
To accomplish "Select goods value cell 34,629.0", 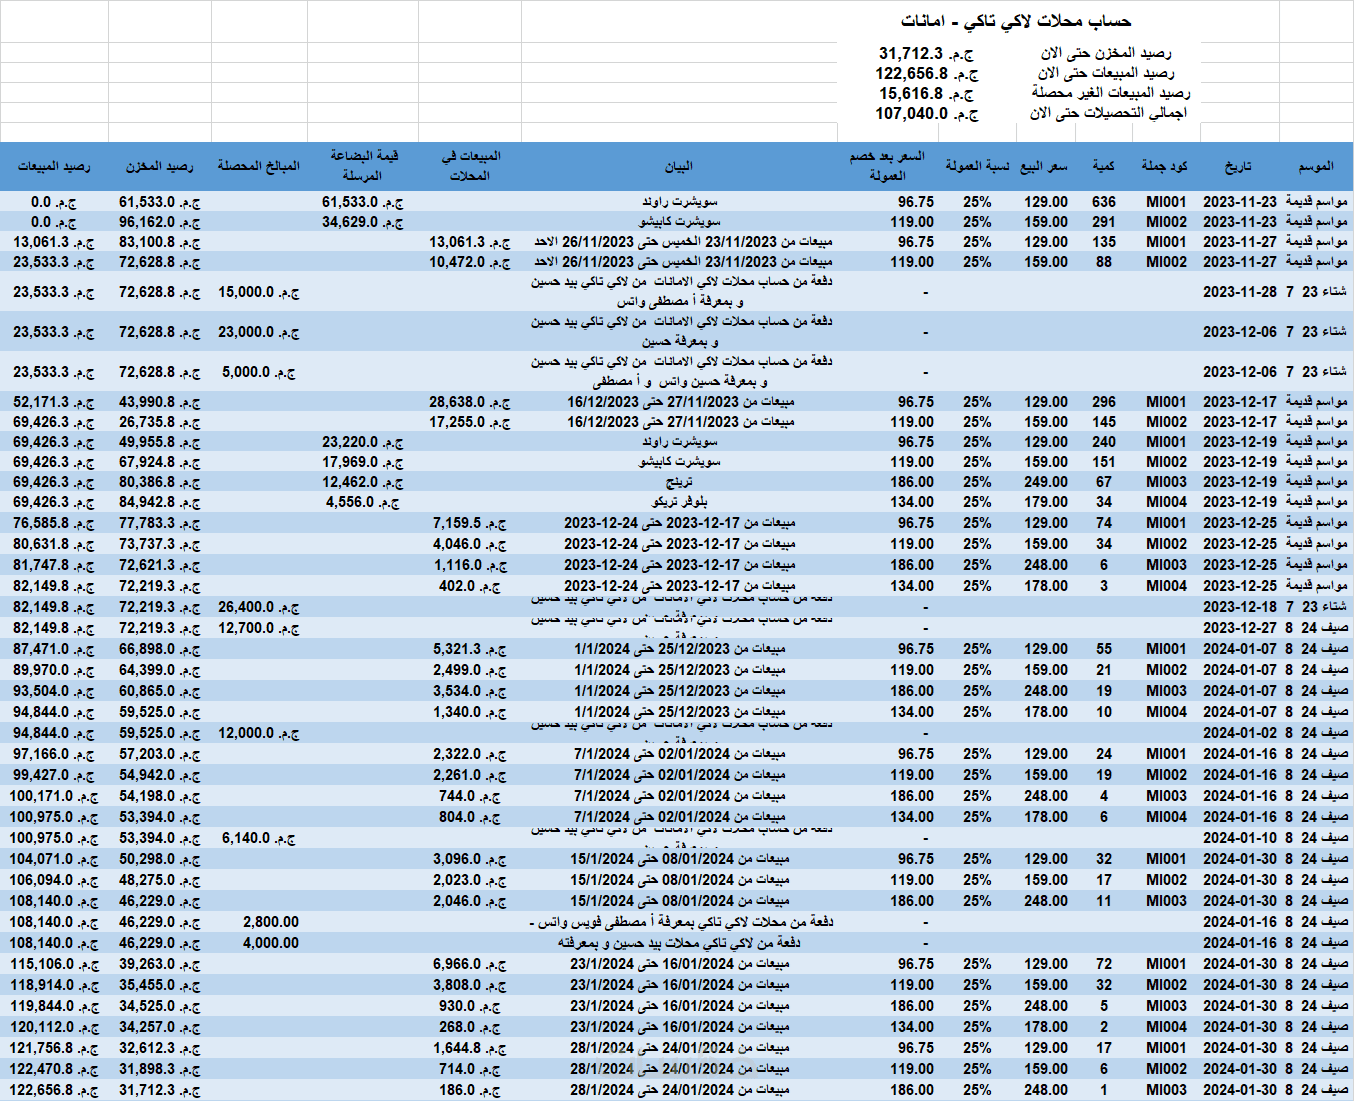I will (362, 221).
